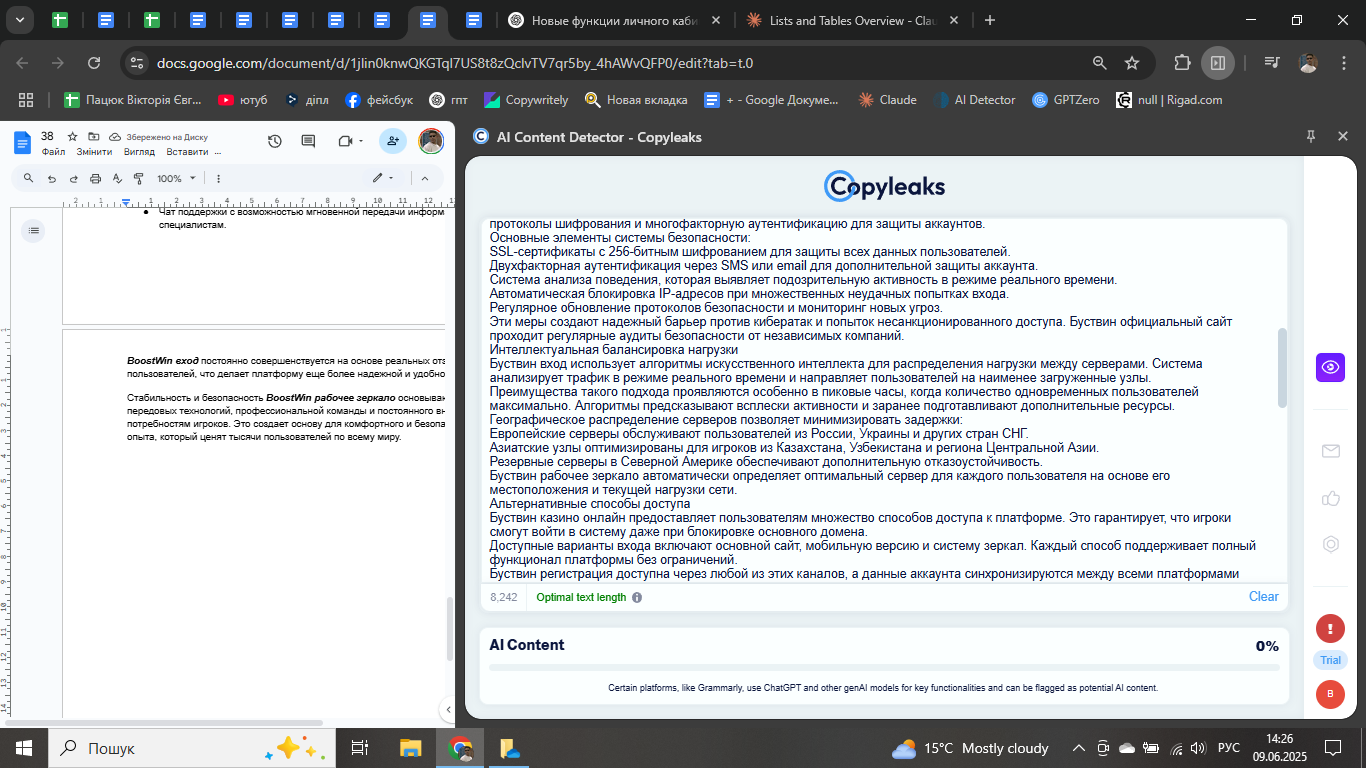This screenshot has height=768, width=1366.
Task: Open the GPTZero bookmark
Action: pos(1066,100)
